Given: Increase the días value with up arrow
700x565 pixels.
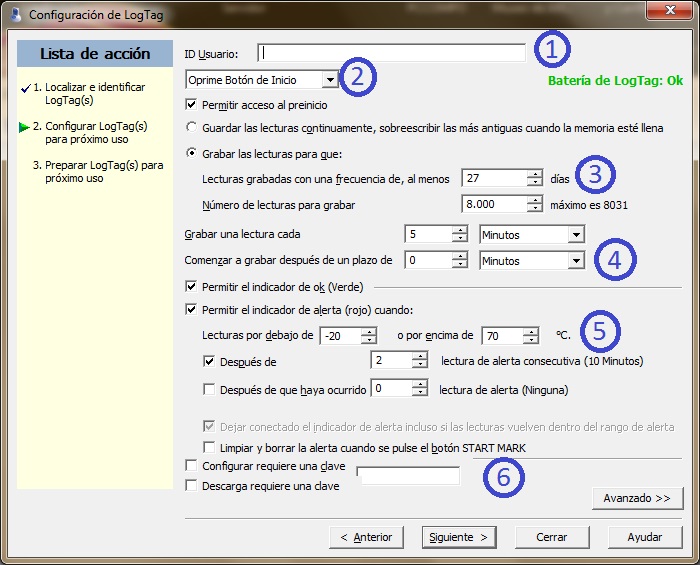Looking at the screenshot, I should (535, 174).
